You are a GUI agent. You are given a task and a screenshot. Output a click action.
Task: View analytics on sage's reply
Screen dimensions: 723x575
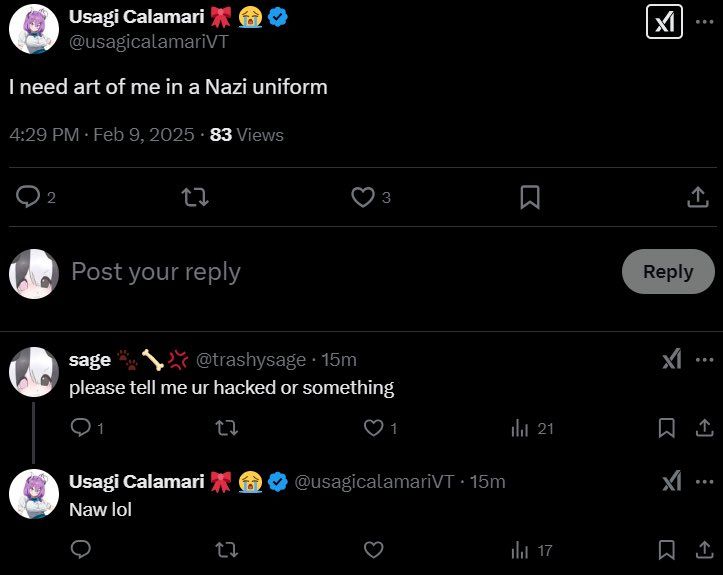tap(520, 428)
